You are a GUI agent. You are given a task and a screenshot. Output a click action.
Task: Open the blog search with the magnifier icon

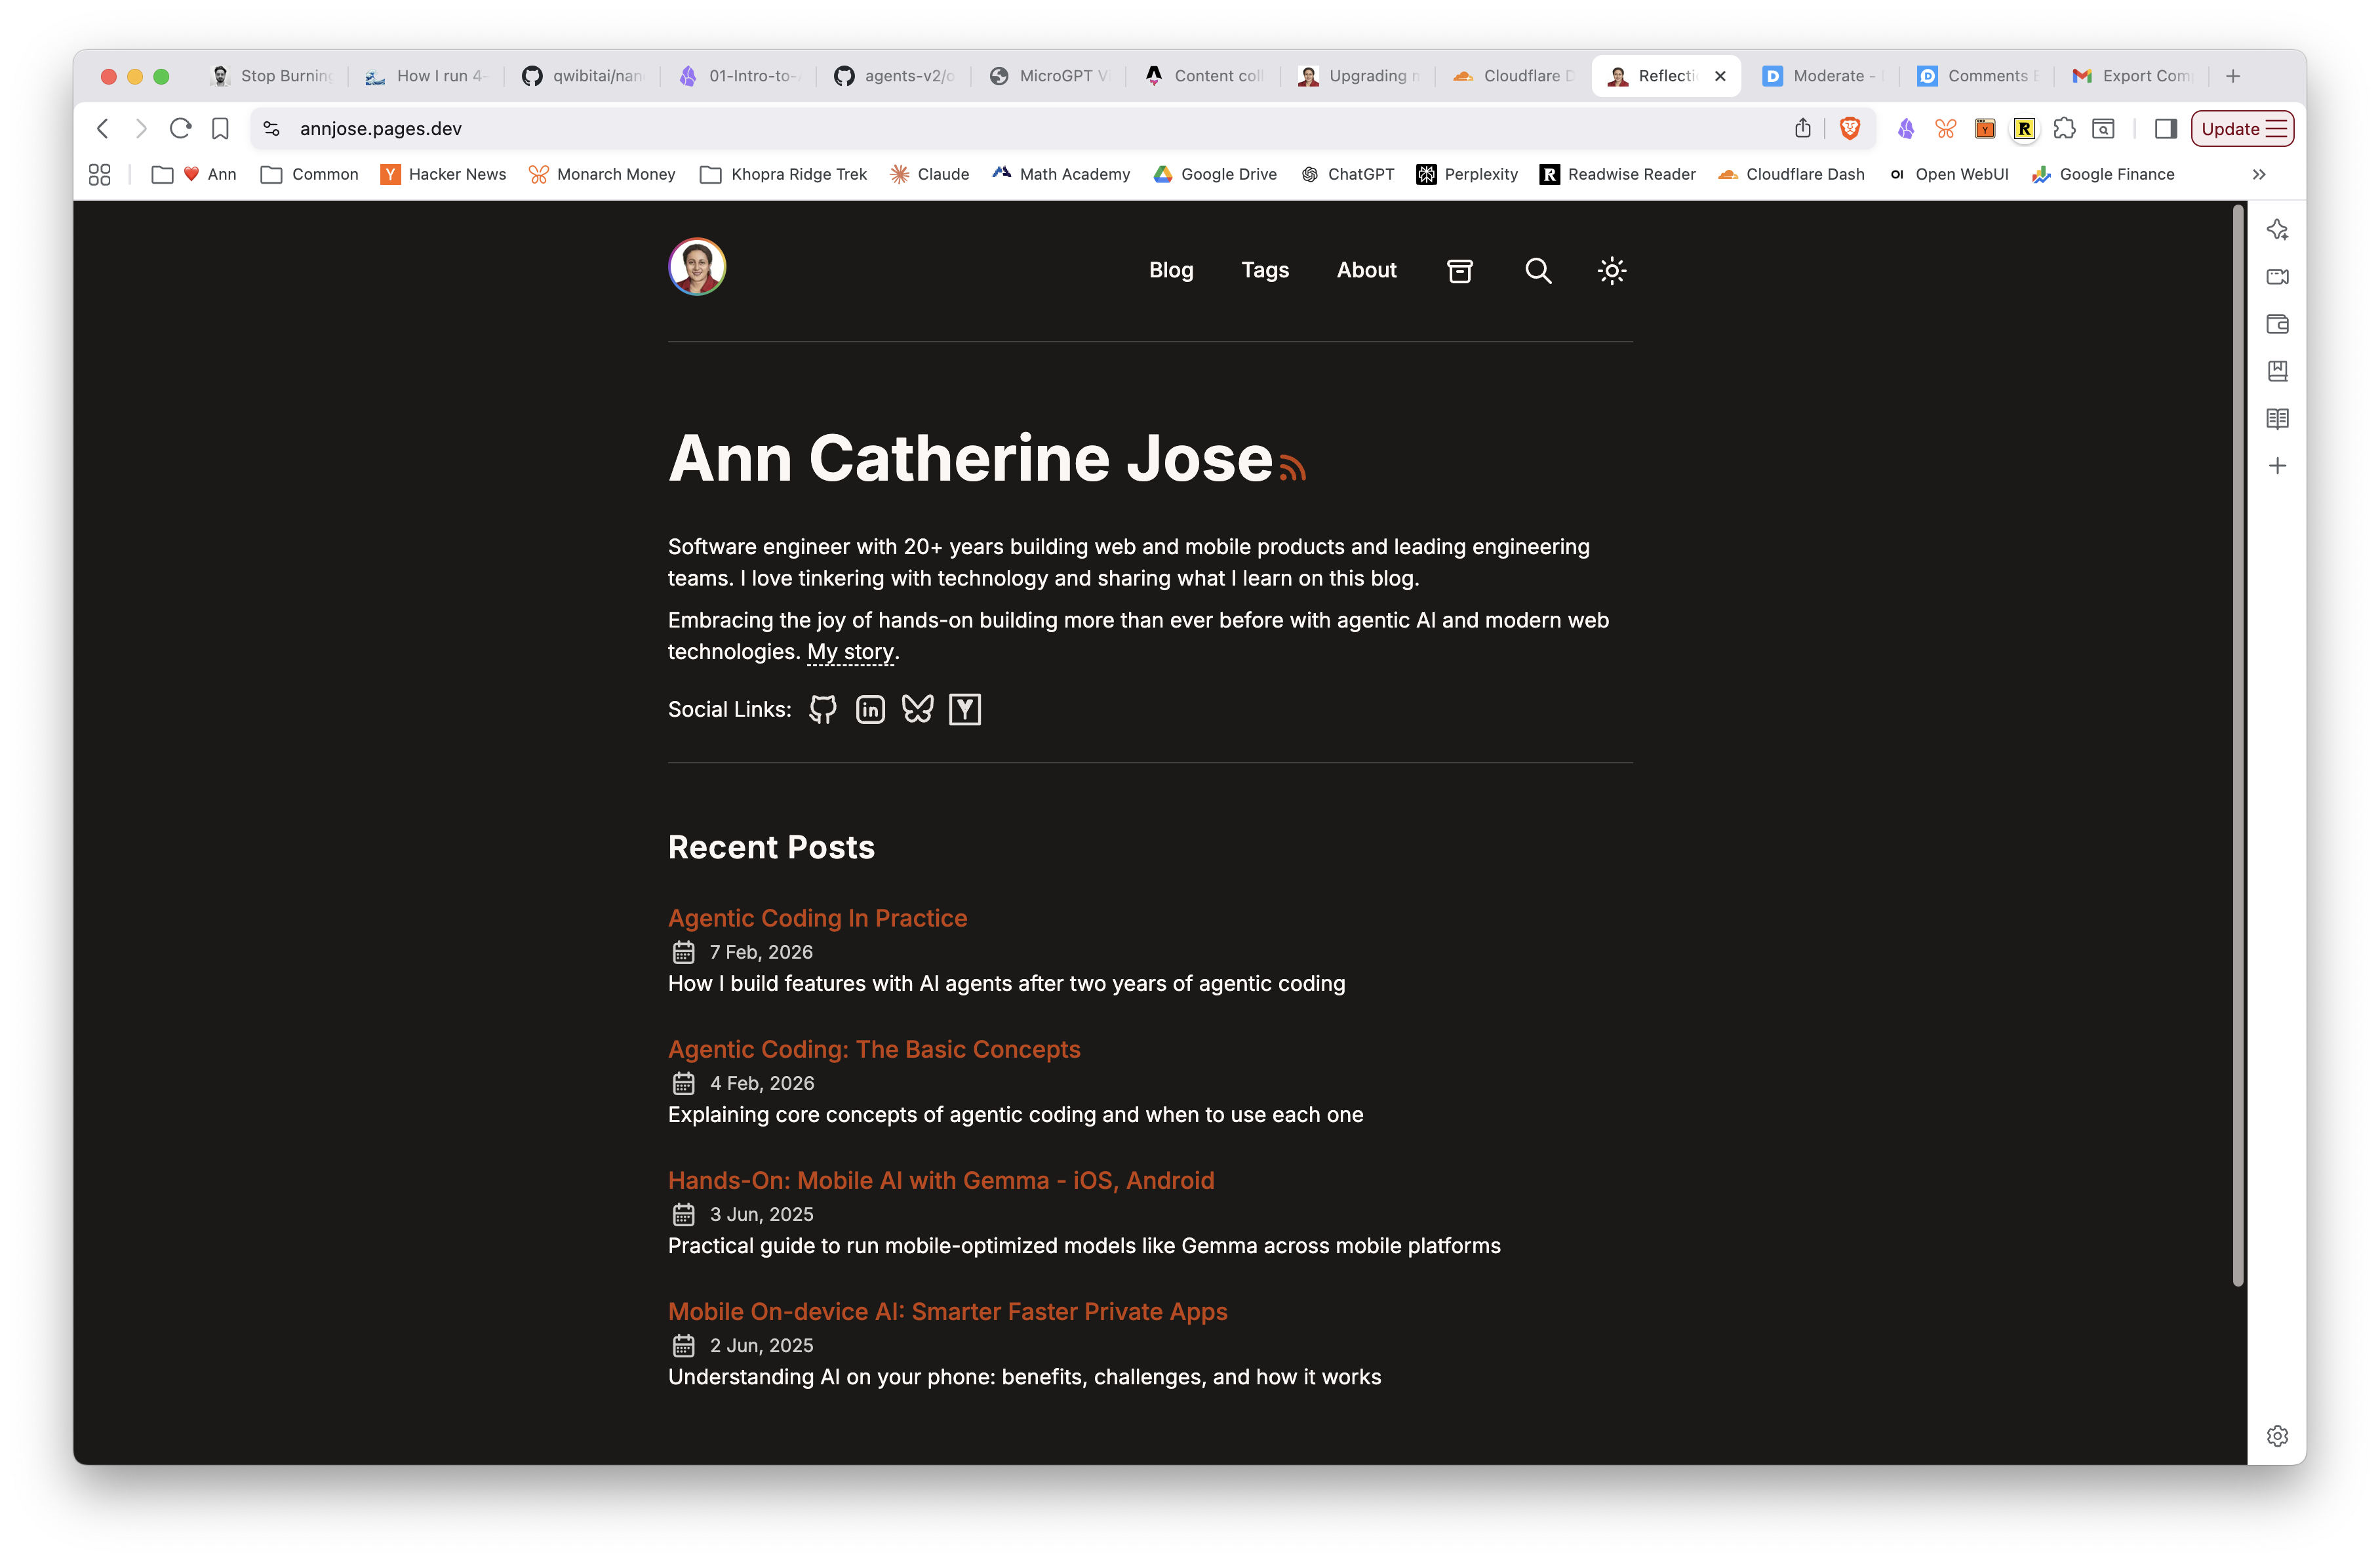(1538, 271)
